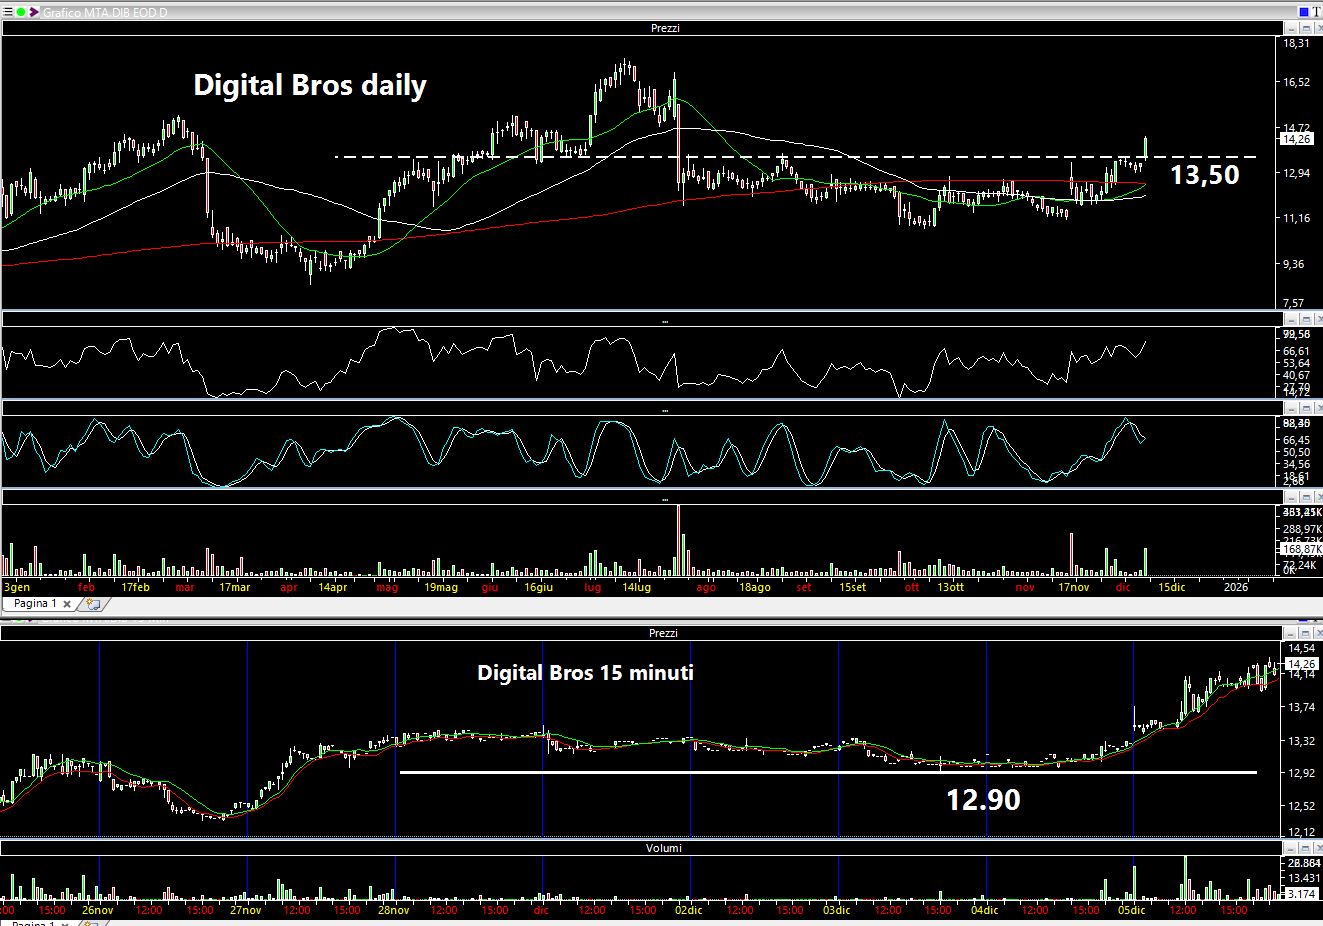Viewport: 1323px width, 926px height.
Task: Click the 18ago date label
Action: click(755, 587)
